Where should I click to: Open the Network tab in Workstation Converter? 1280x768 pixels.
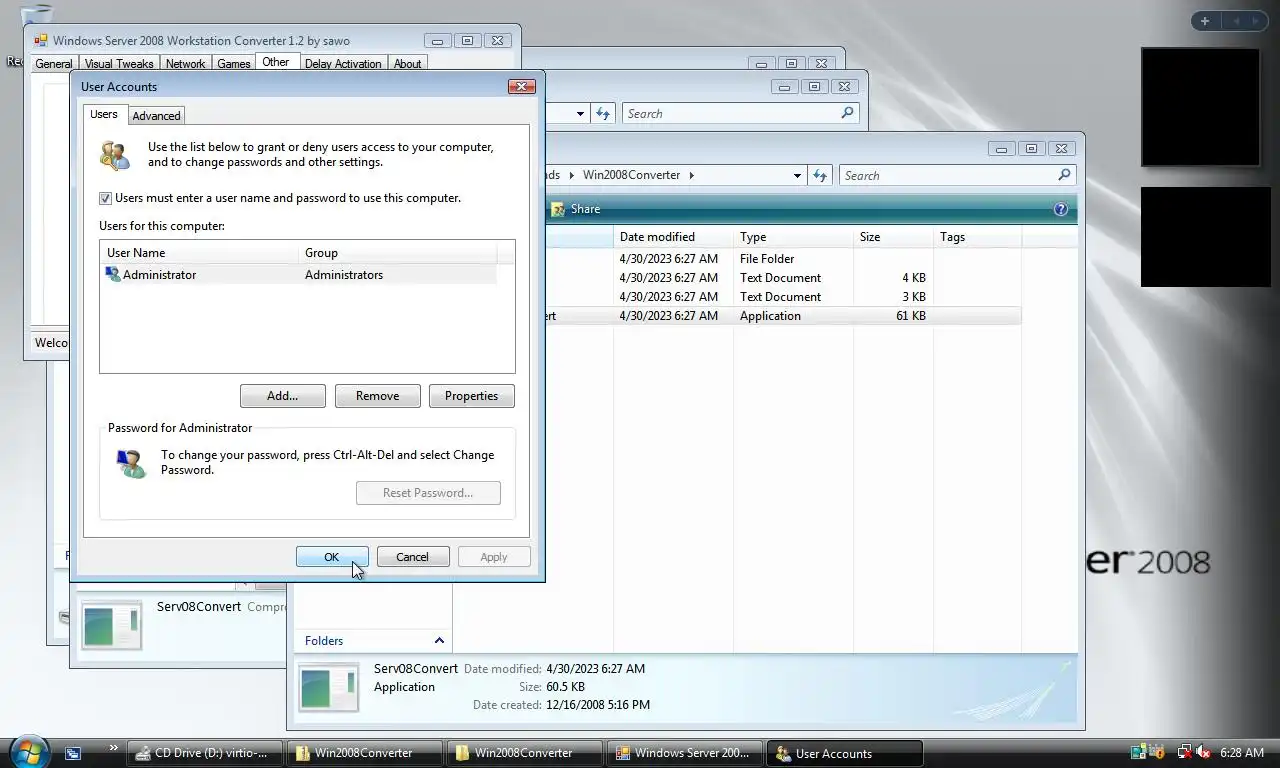pos(185,63)
